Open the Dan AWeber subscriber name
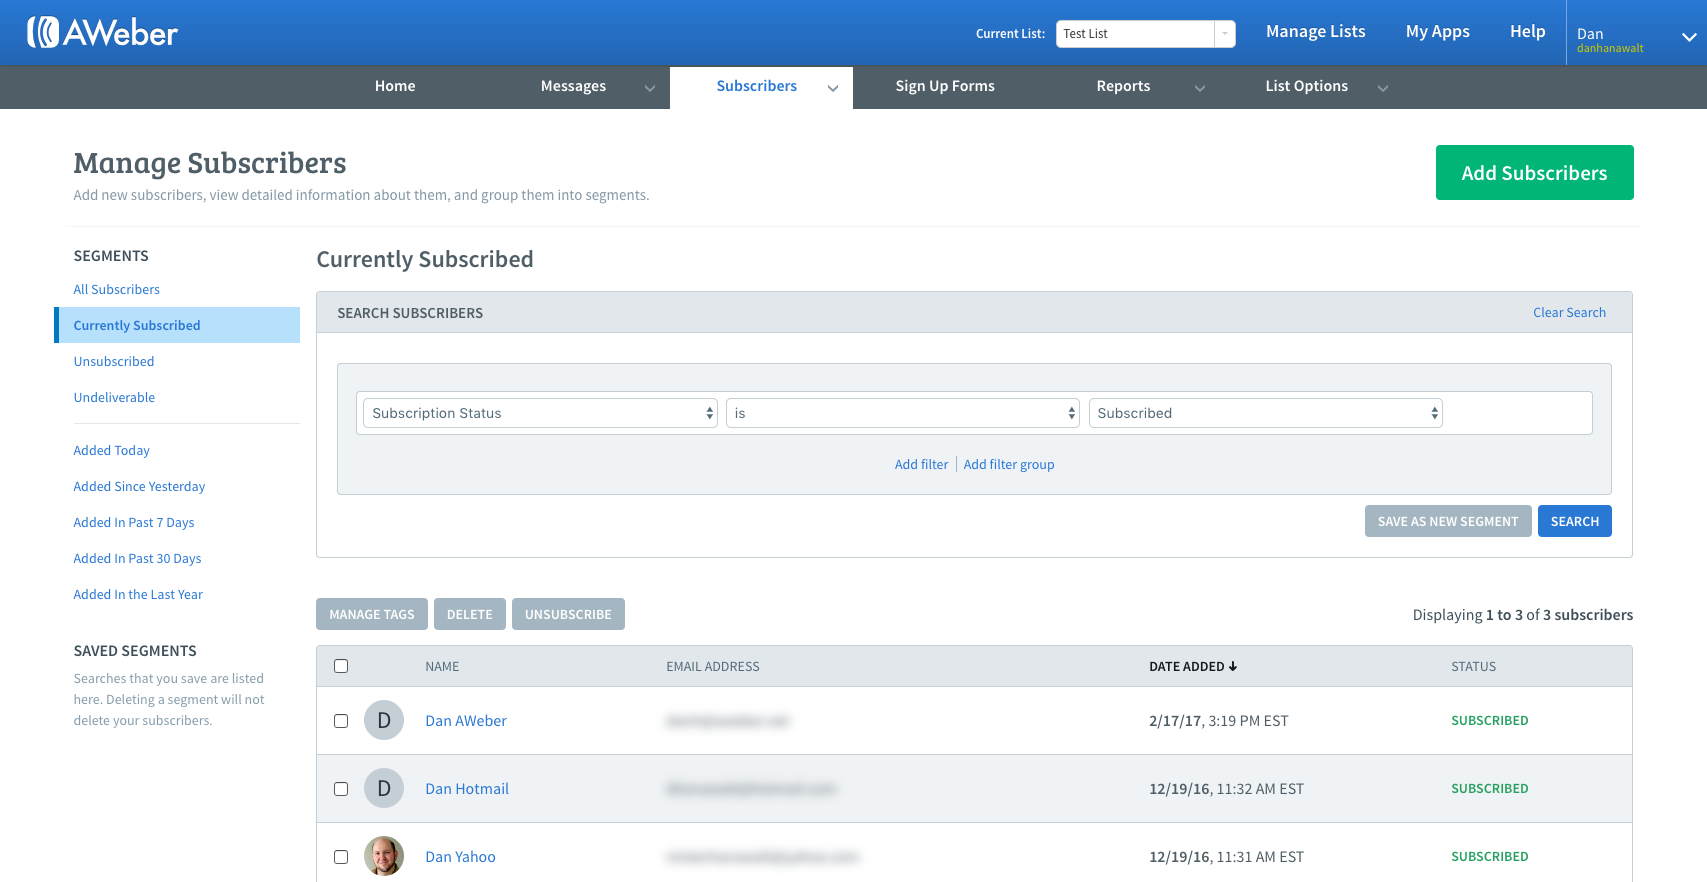This screenshot has height=882, width=1707. [466, 721]
